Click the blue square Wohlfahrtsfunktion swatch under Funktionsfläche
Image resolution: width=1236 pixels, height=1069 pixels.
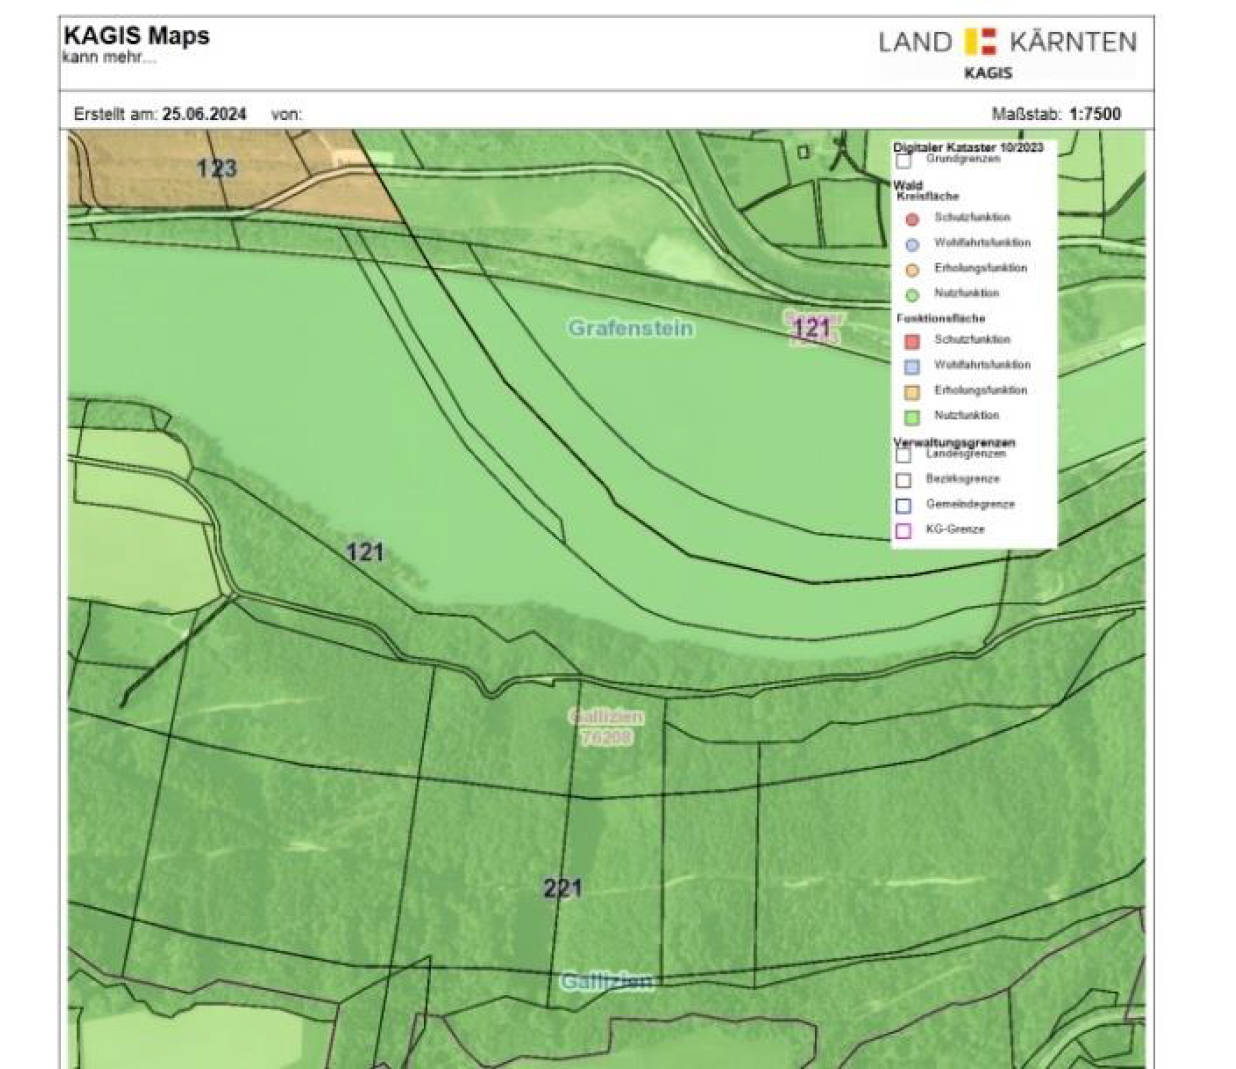(x=912, y=367)
